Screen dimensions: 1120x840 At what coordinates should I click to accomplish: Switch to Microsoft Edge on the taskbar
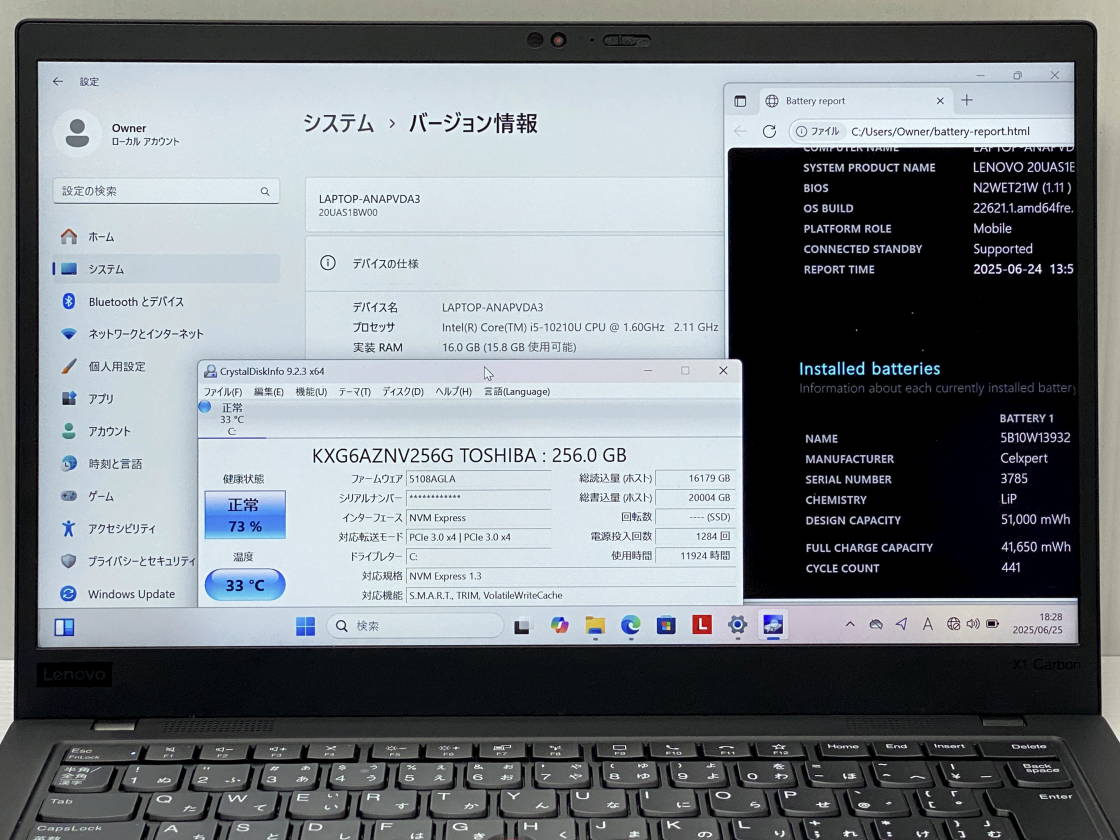click(x=630, y=626)
